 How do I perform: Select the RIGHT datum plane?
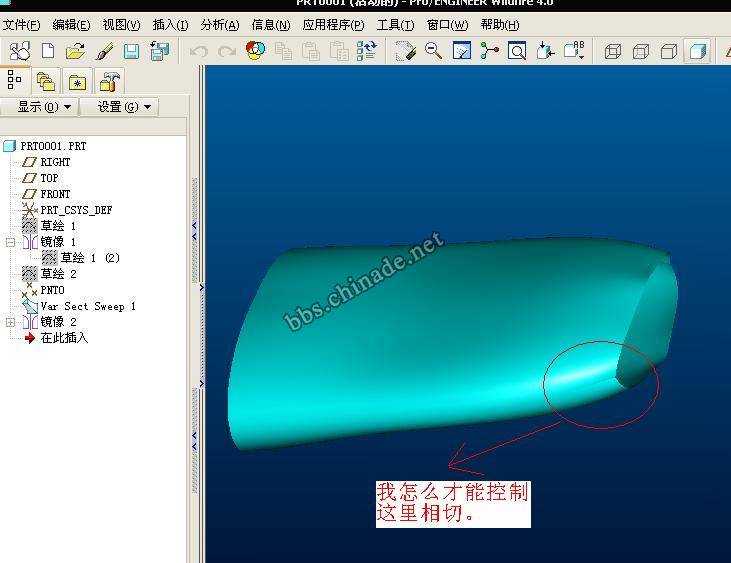pos(55,162)
